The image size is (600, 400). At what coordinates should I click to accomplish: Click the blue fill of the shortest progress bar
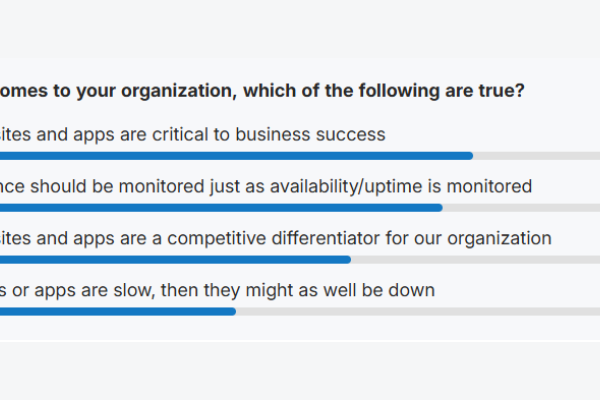pos(118,312)
